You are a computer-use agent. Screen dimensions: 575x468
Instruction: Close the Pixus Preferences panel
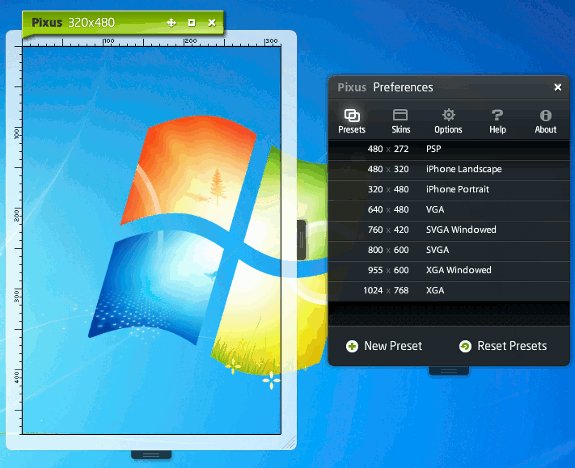click(558, 87)
